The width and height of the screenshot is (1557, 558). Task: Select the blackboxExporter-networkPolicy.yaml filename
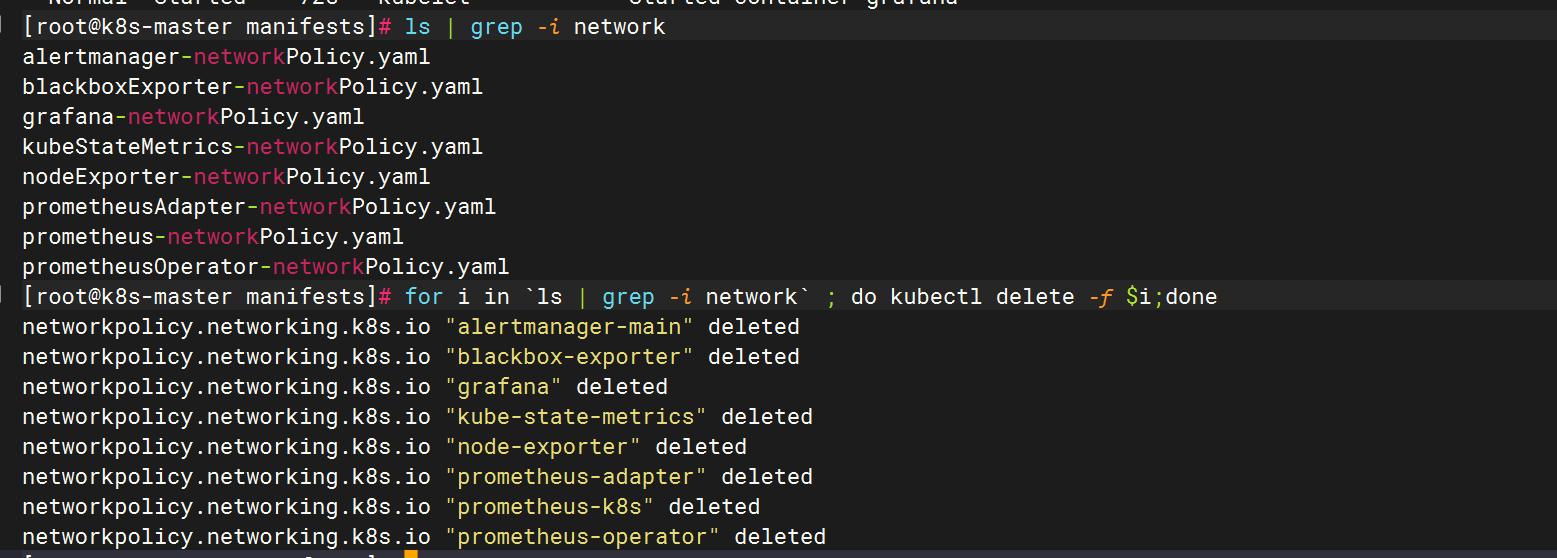point(253,87)
